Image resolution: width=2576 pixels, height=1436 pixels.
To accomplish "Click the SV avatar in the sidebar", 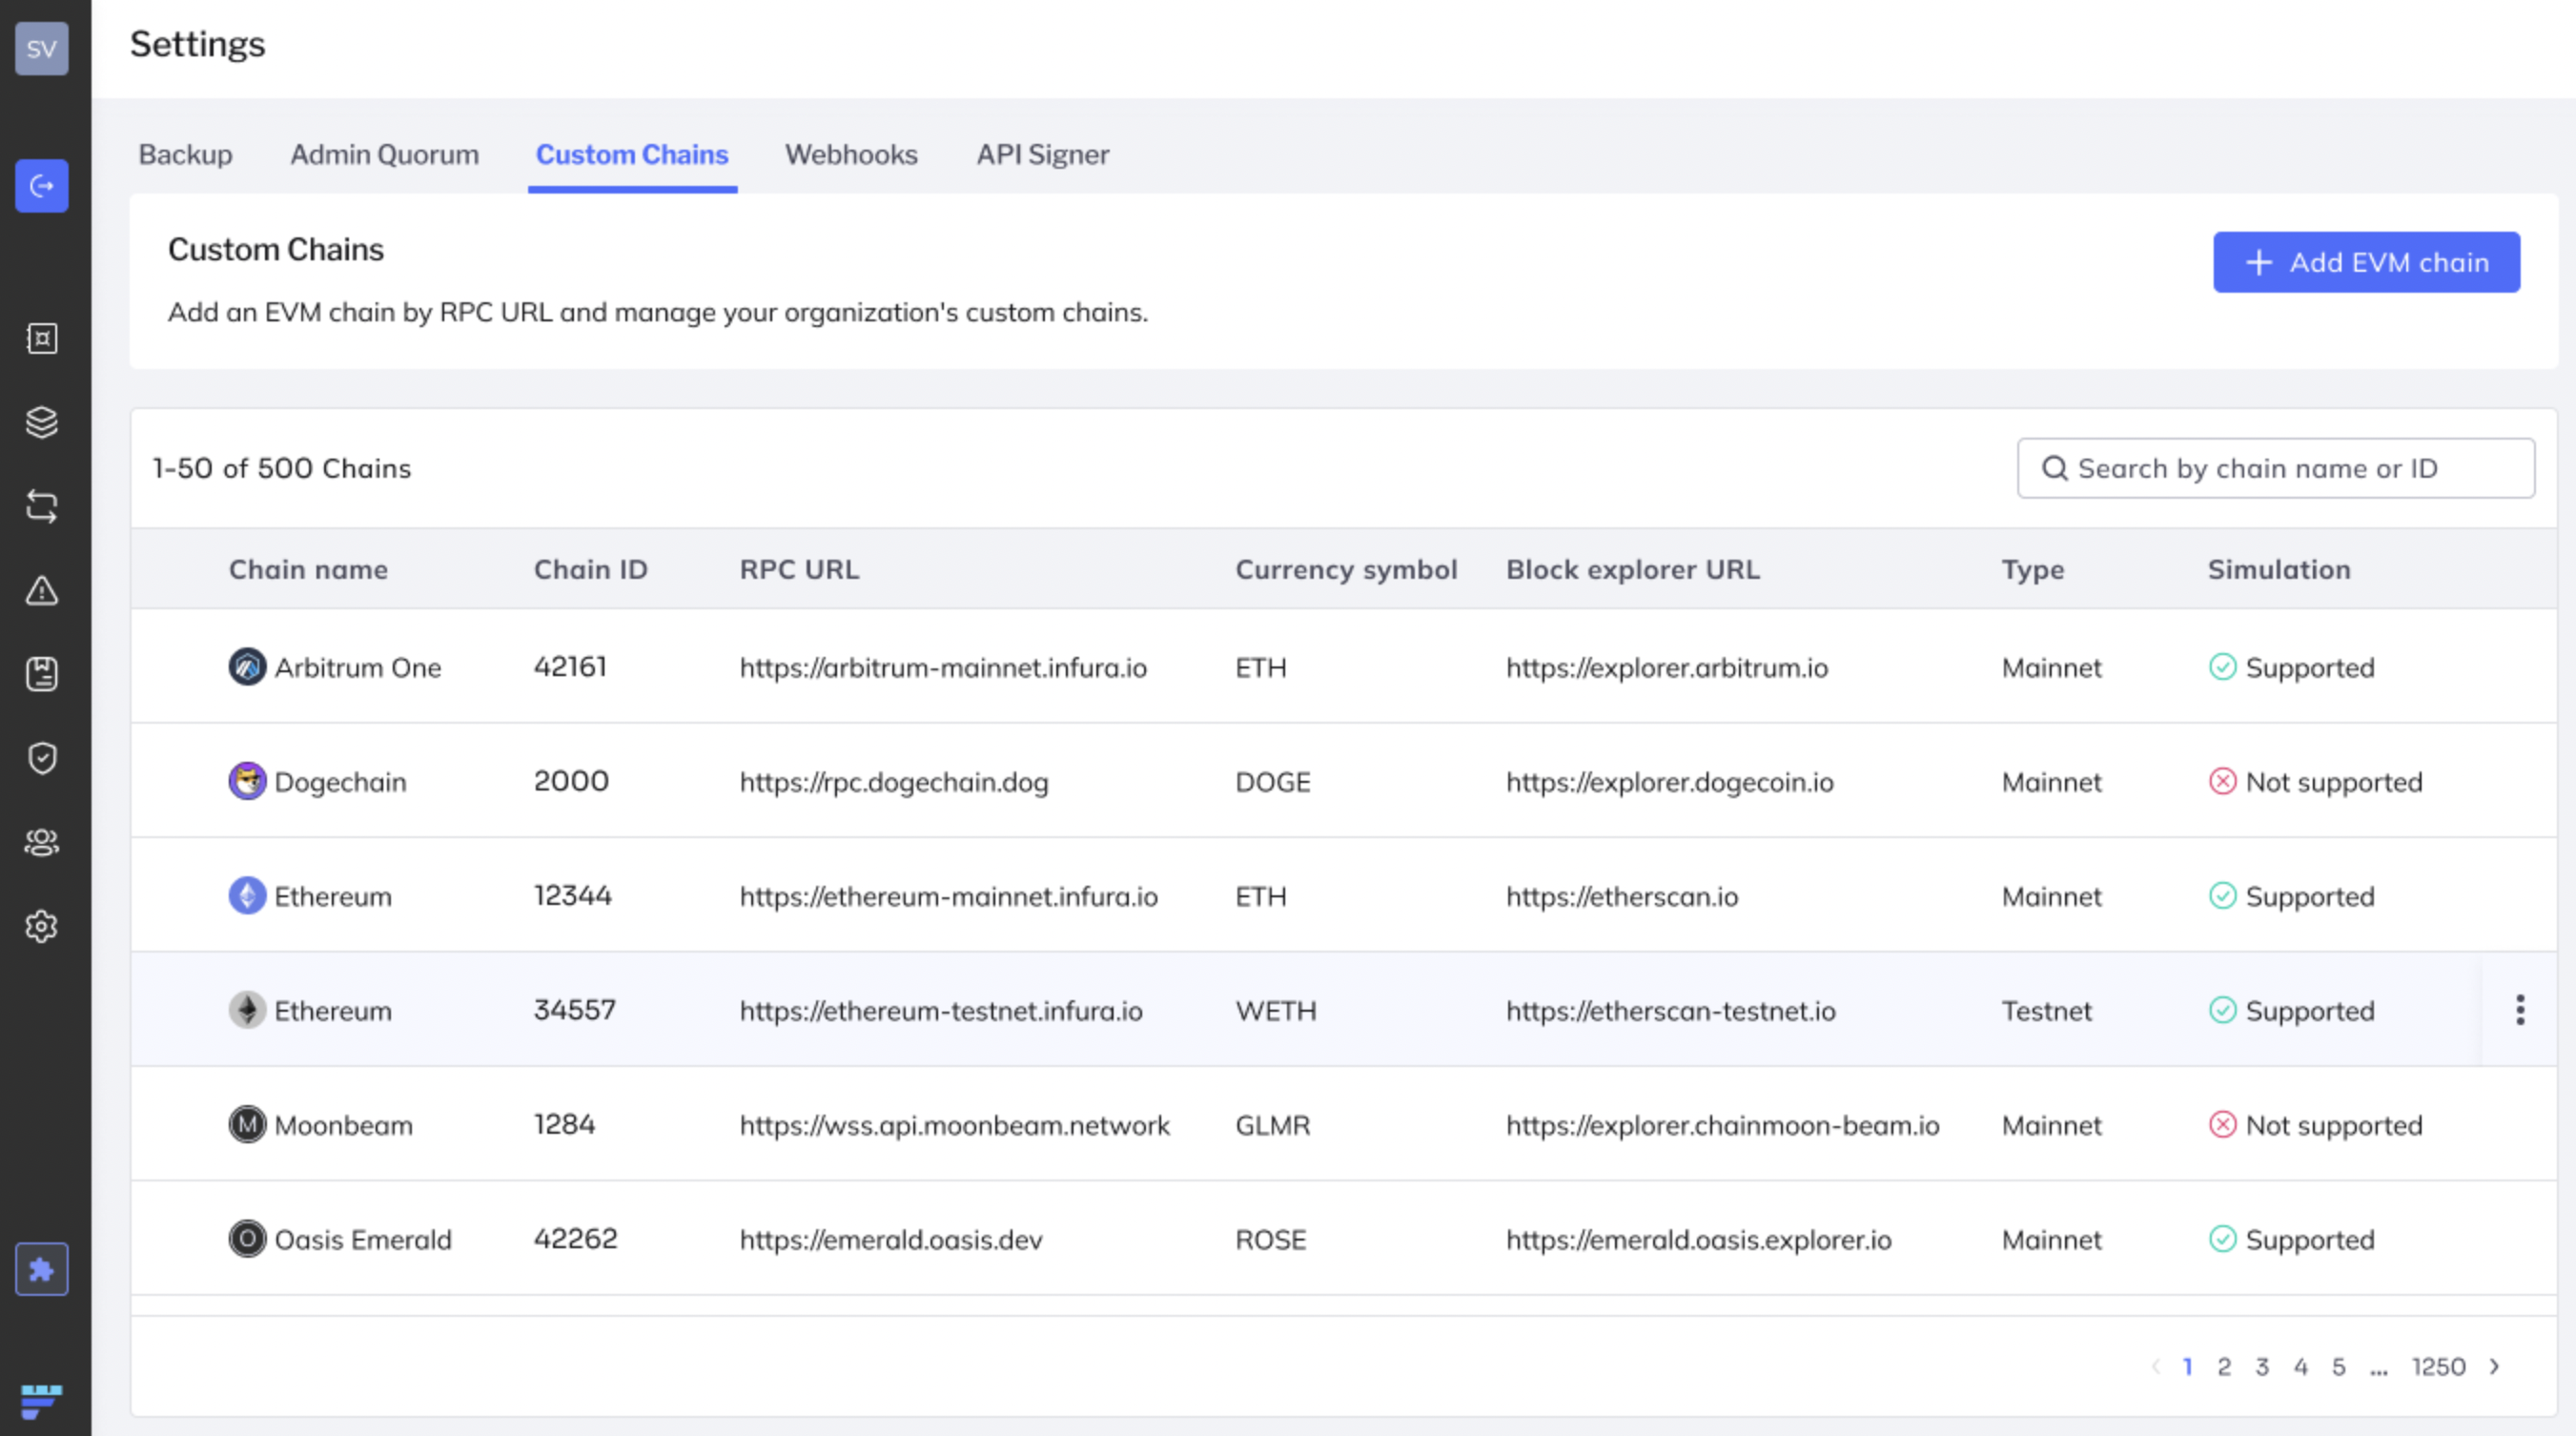I will 41,48.
